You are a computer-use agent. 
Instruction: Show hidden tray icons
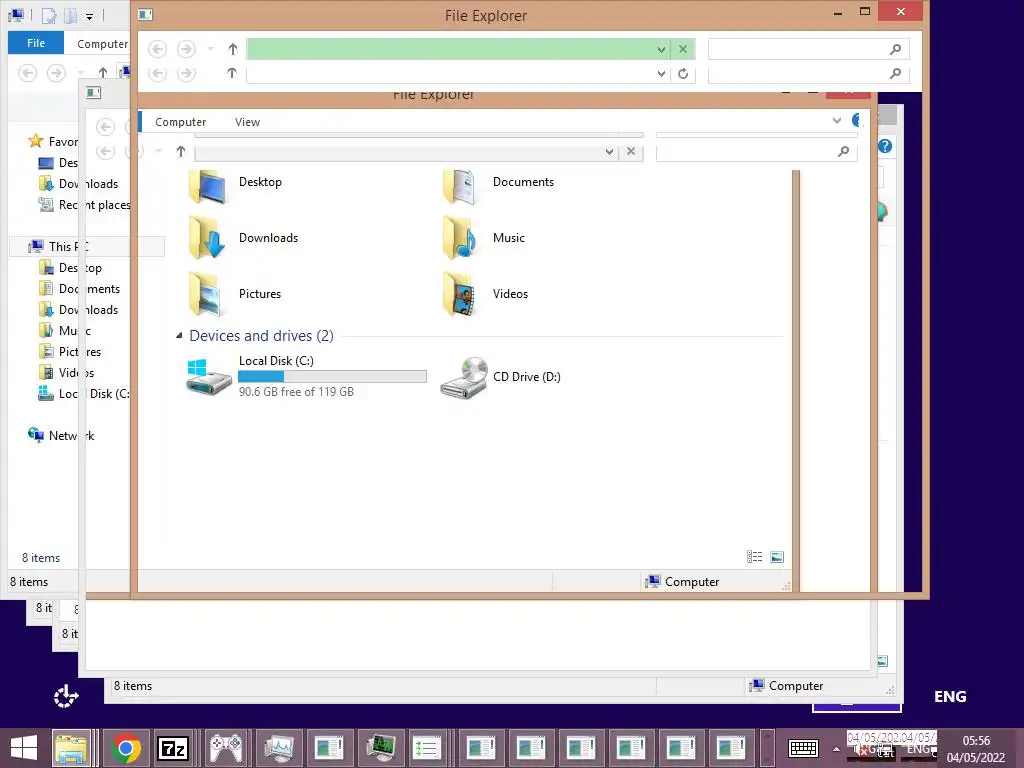tap(837, 748)
